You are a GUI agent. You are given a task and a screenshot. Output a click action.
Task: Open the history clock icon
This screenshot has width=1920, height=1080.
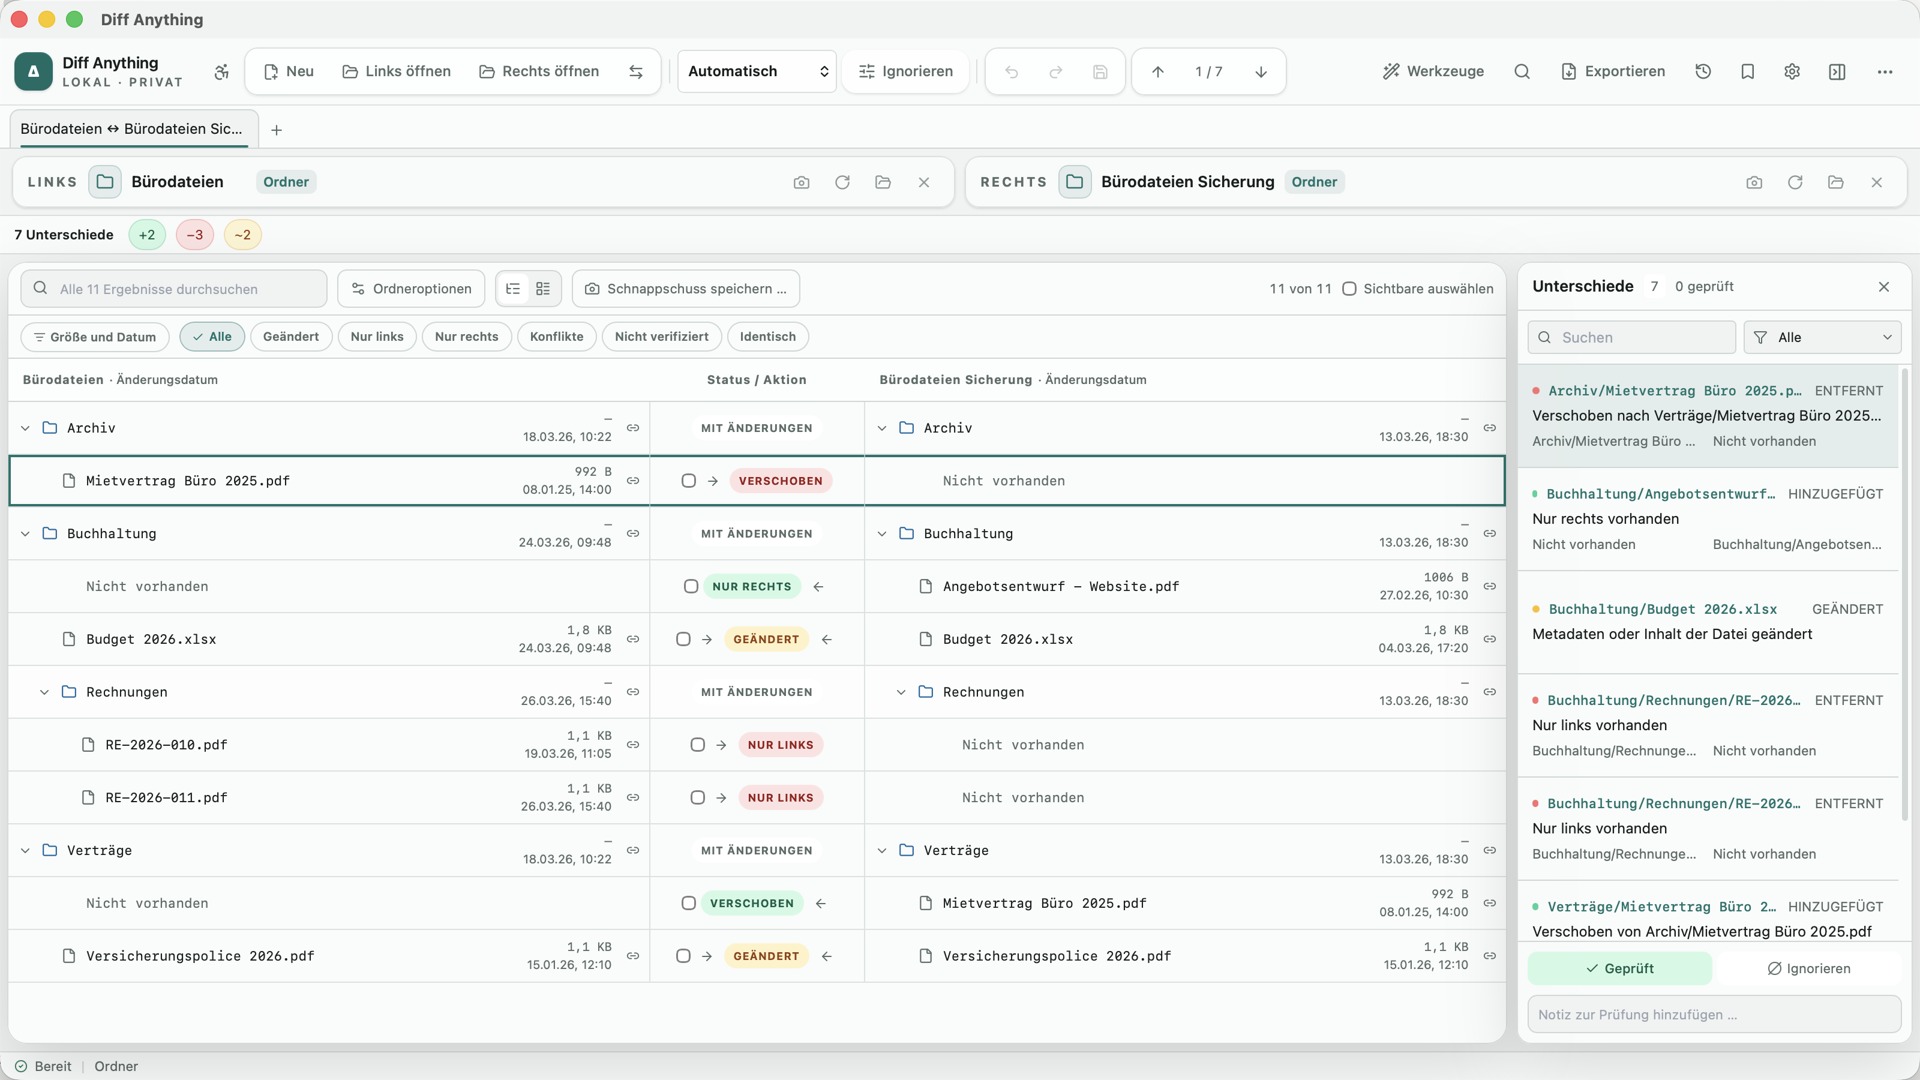pyautogui.click(x=1703, y=71)
